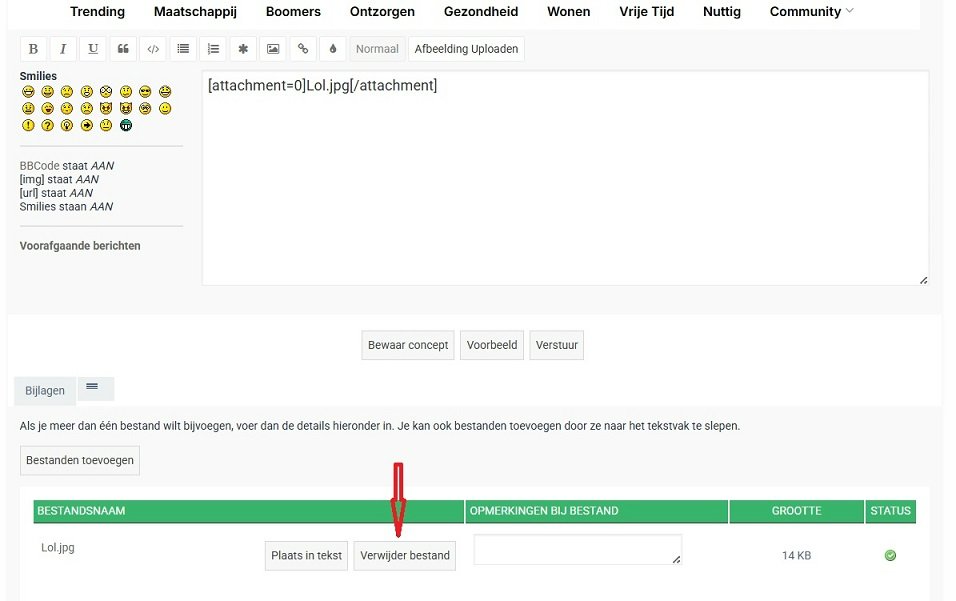Screen dimensions: 956x601
Task: Select the tab with the lines icon
Action: pyautogui.click(x=93, y=388)
